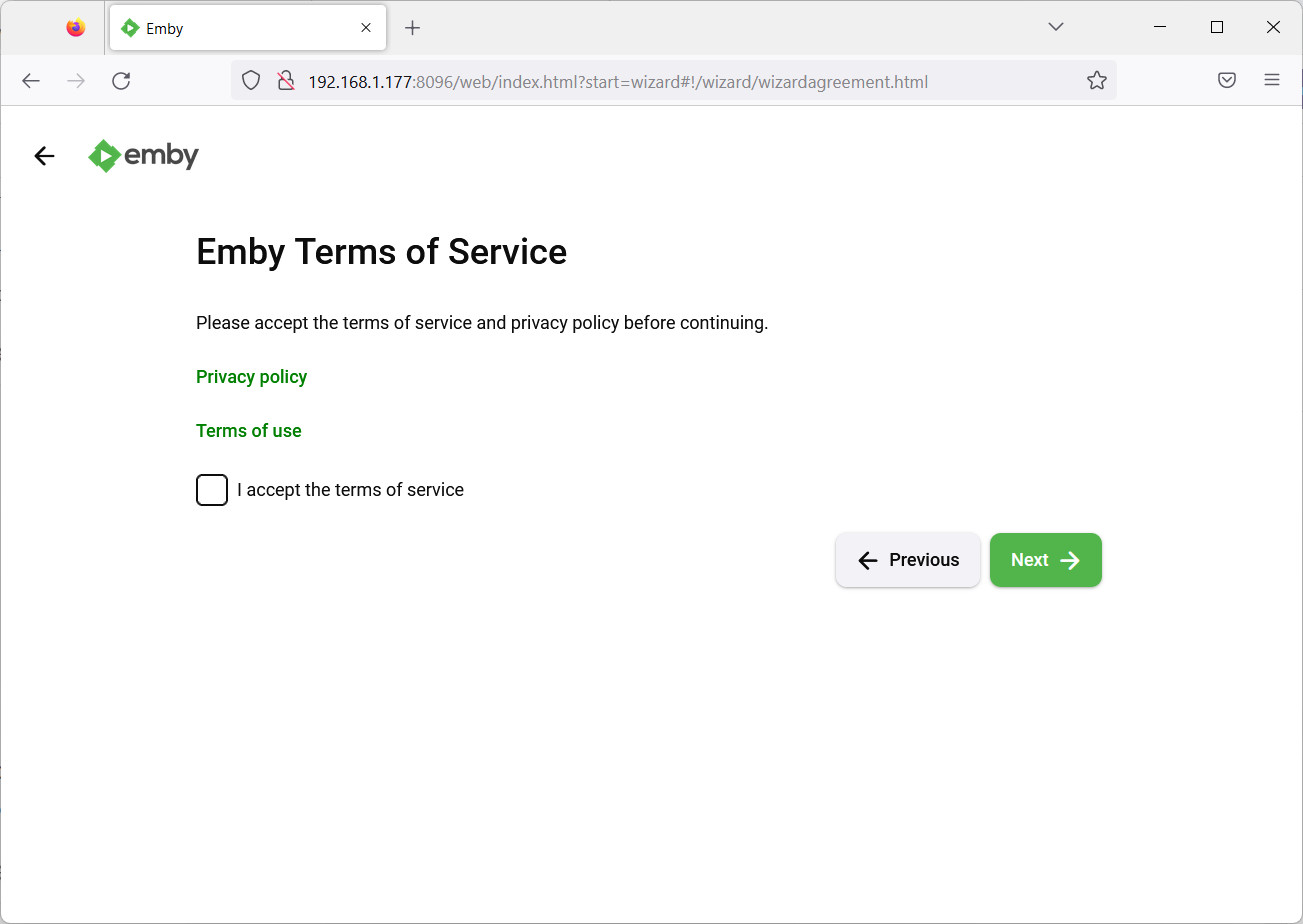This screenshot has width=1303, height=924.
Task: Check the 'I accept the terms of service' box
Action: click(212, 490)
